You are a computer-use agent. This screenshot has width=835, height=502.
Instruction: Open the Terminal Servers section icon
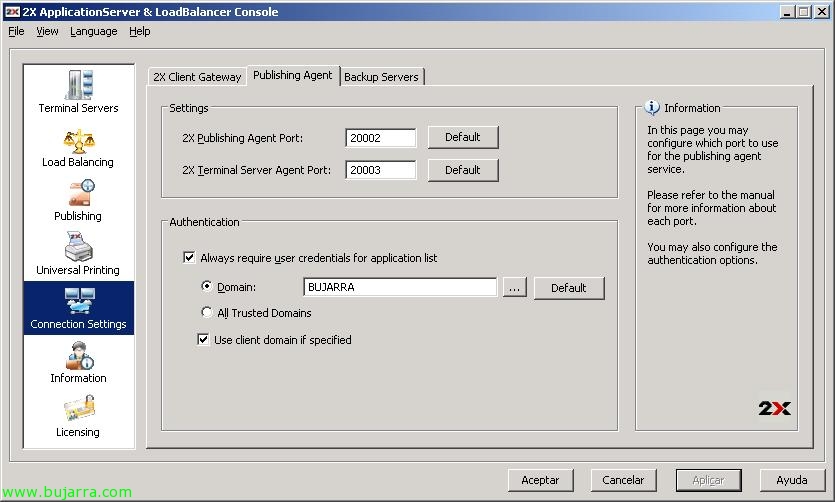tap(79, 85)
